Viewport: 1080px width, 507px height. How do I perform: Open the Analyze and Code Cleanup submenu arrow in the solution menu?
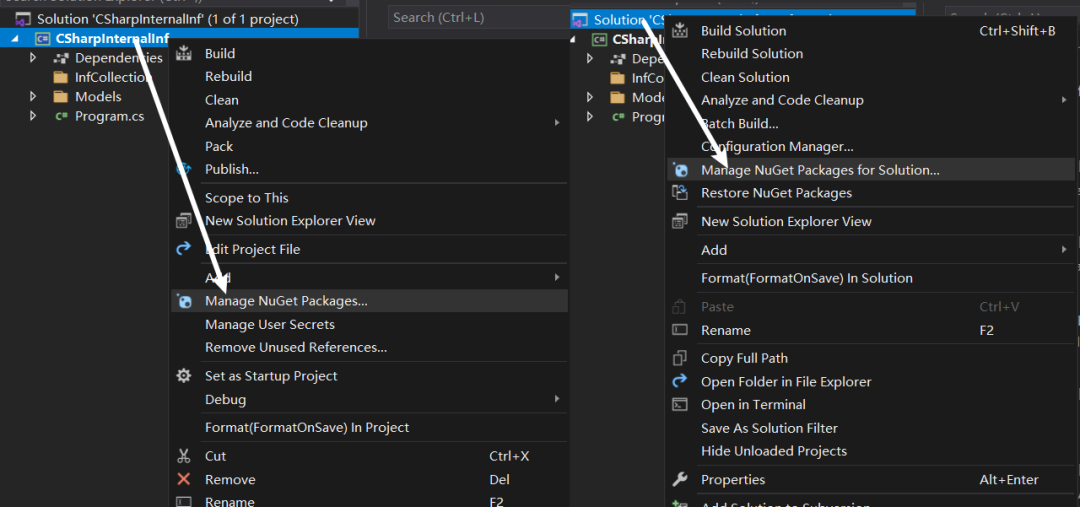pyautogui.click(x=1064, y=100)
